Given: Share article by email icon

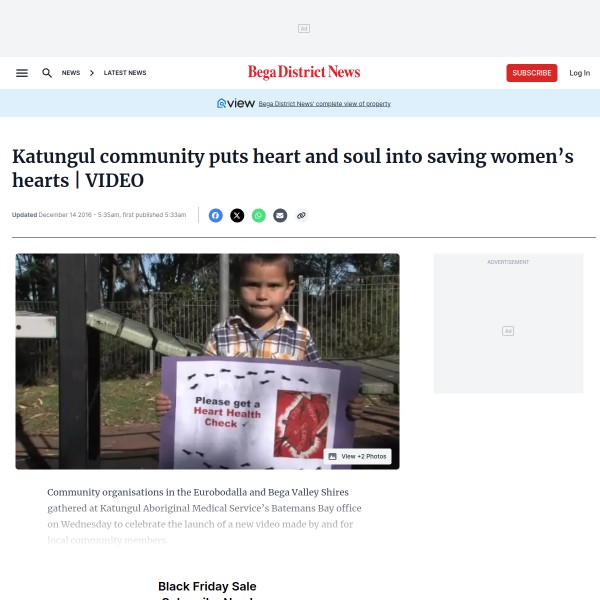Looking at the screenshot, I should pyautogui.click(x=280, y=215).
